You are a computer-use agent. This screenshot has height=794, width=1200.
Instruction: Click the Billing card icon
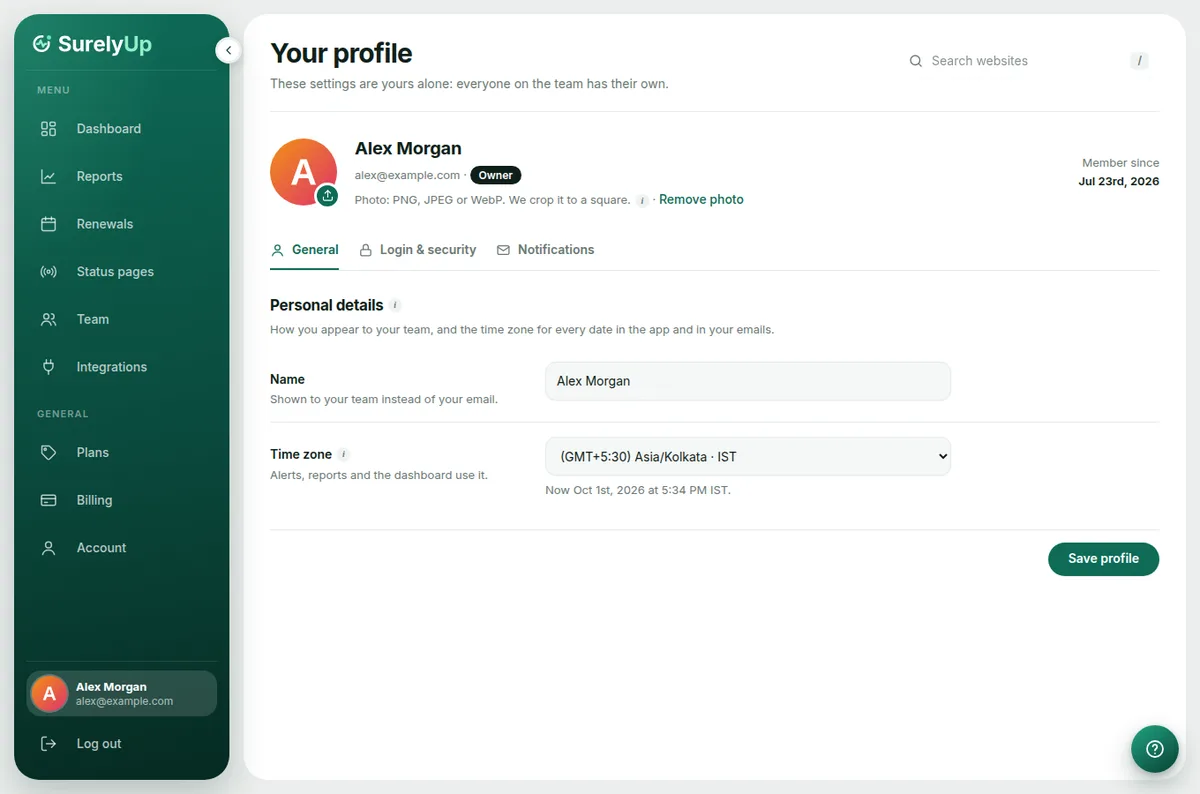pos(48,500)
